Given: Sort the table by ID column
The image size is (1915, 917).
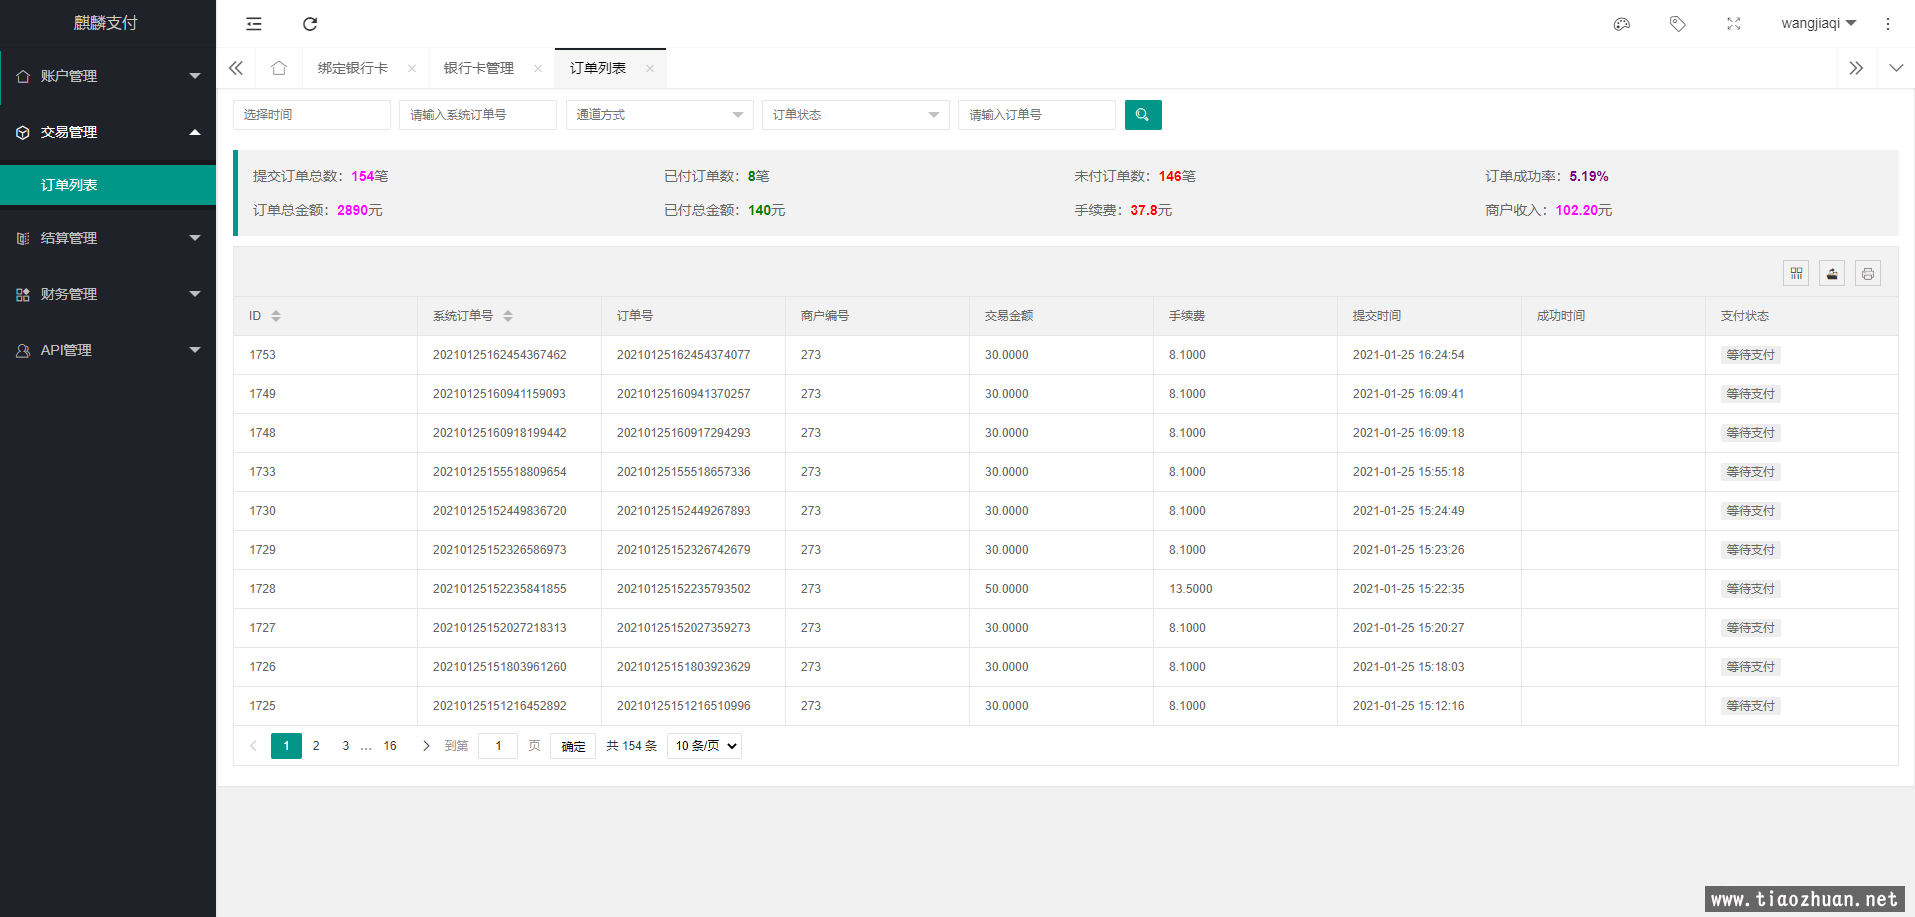Looking at the screenshot, I should (x=276, y=316).
